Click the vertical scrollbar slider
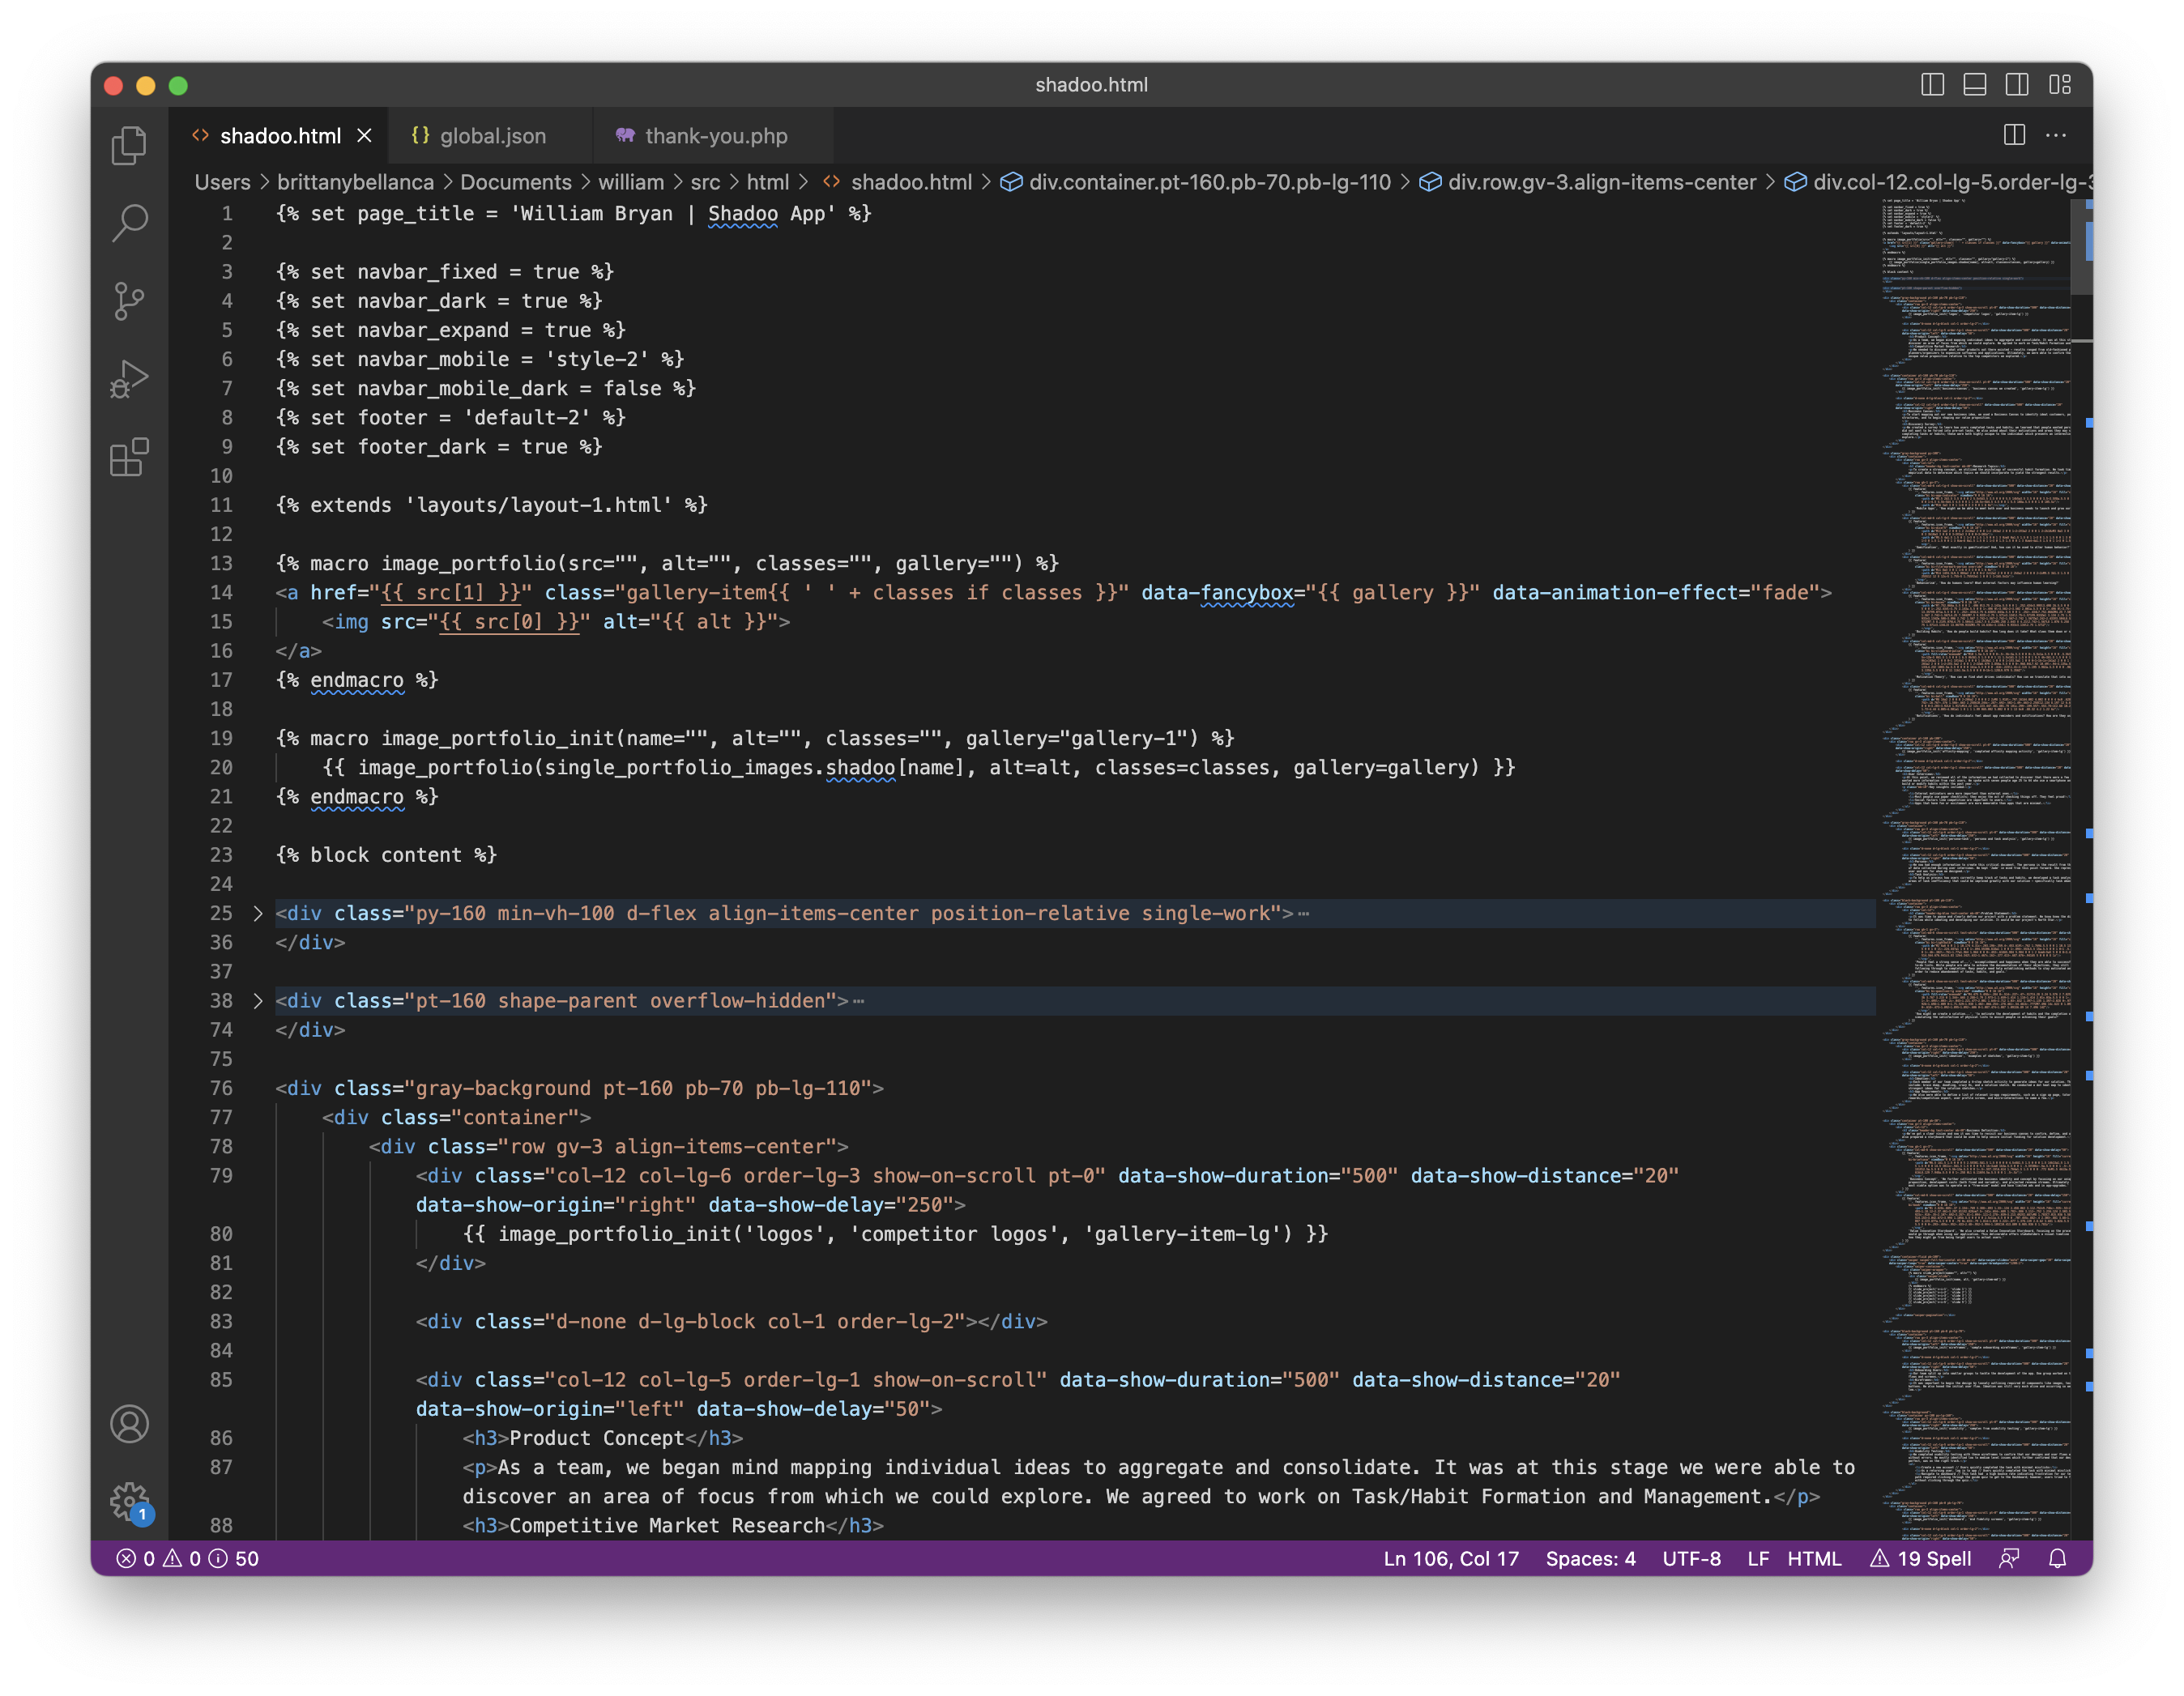This screenshot has width=2184, height=1696. (2081, 246)
